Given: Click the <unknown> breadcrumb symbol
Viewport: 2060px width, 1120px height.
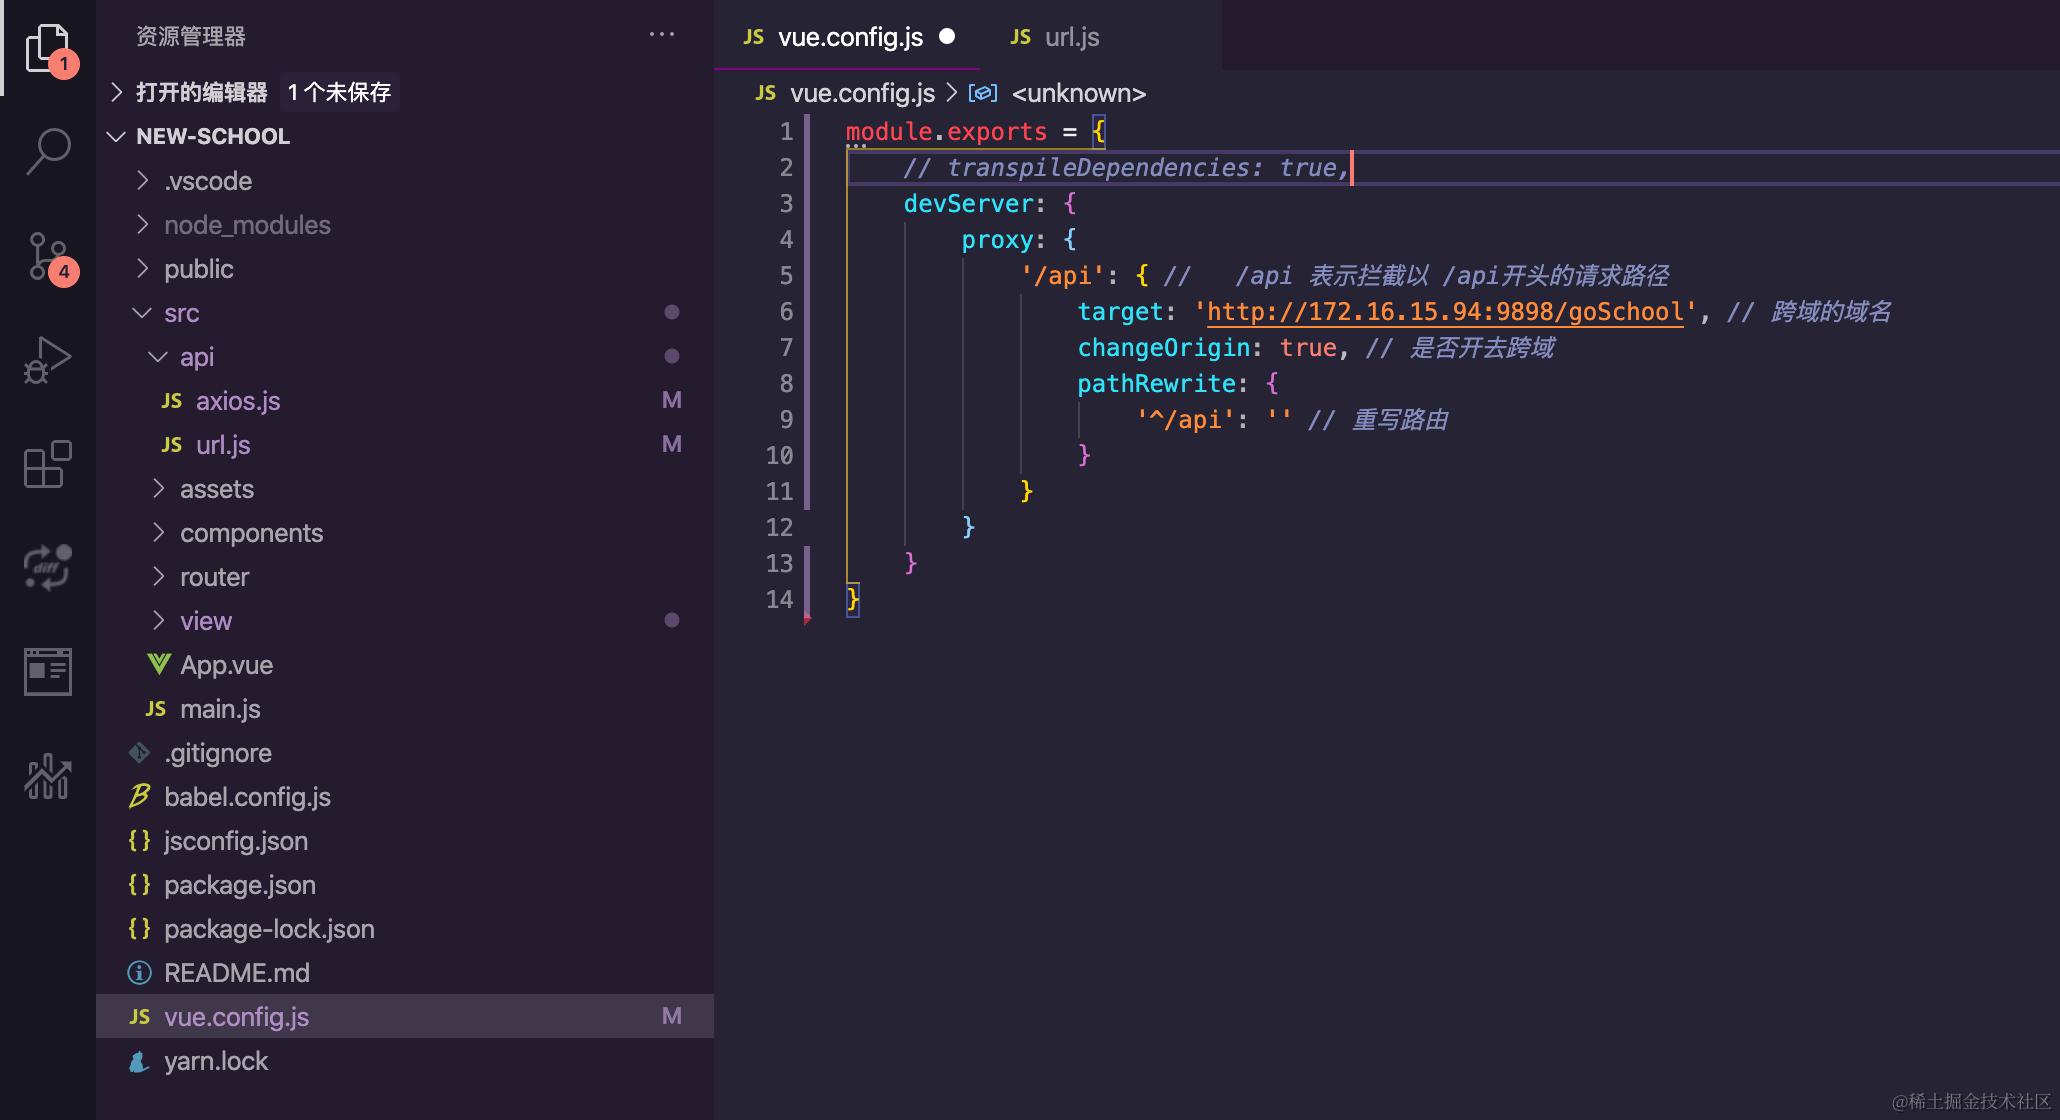Looking at the screenshot, I should [1078, 93].
